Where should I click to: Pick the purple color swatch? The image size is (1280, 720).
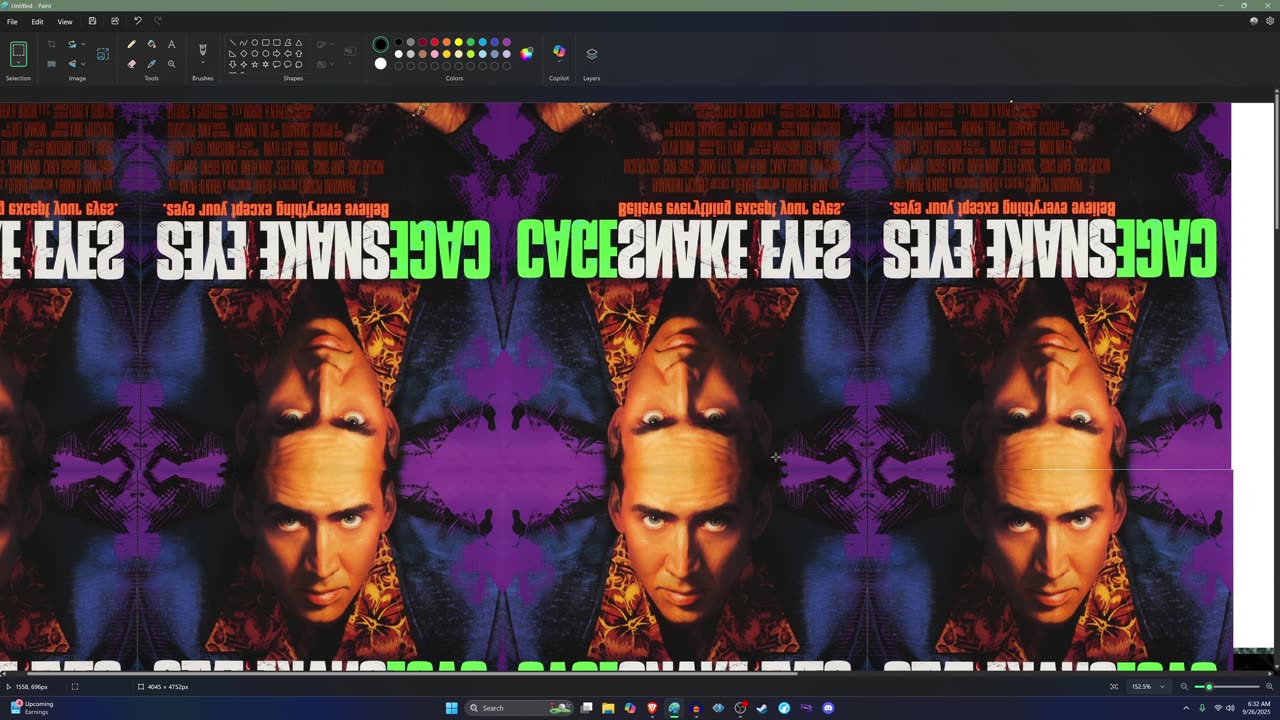[x=506, y=42]
